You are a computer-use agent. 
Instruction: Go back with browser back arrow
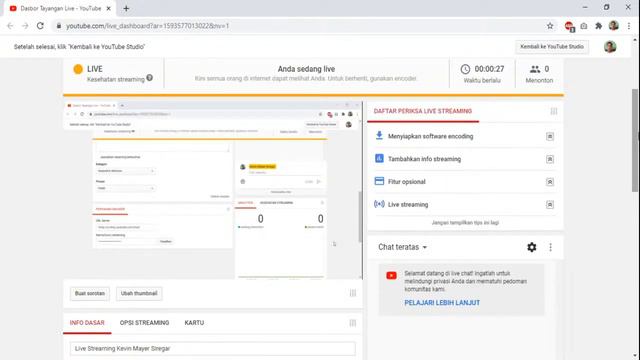coord(10,26)
